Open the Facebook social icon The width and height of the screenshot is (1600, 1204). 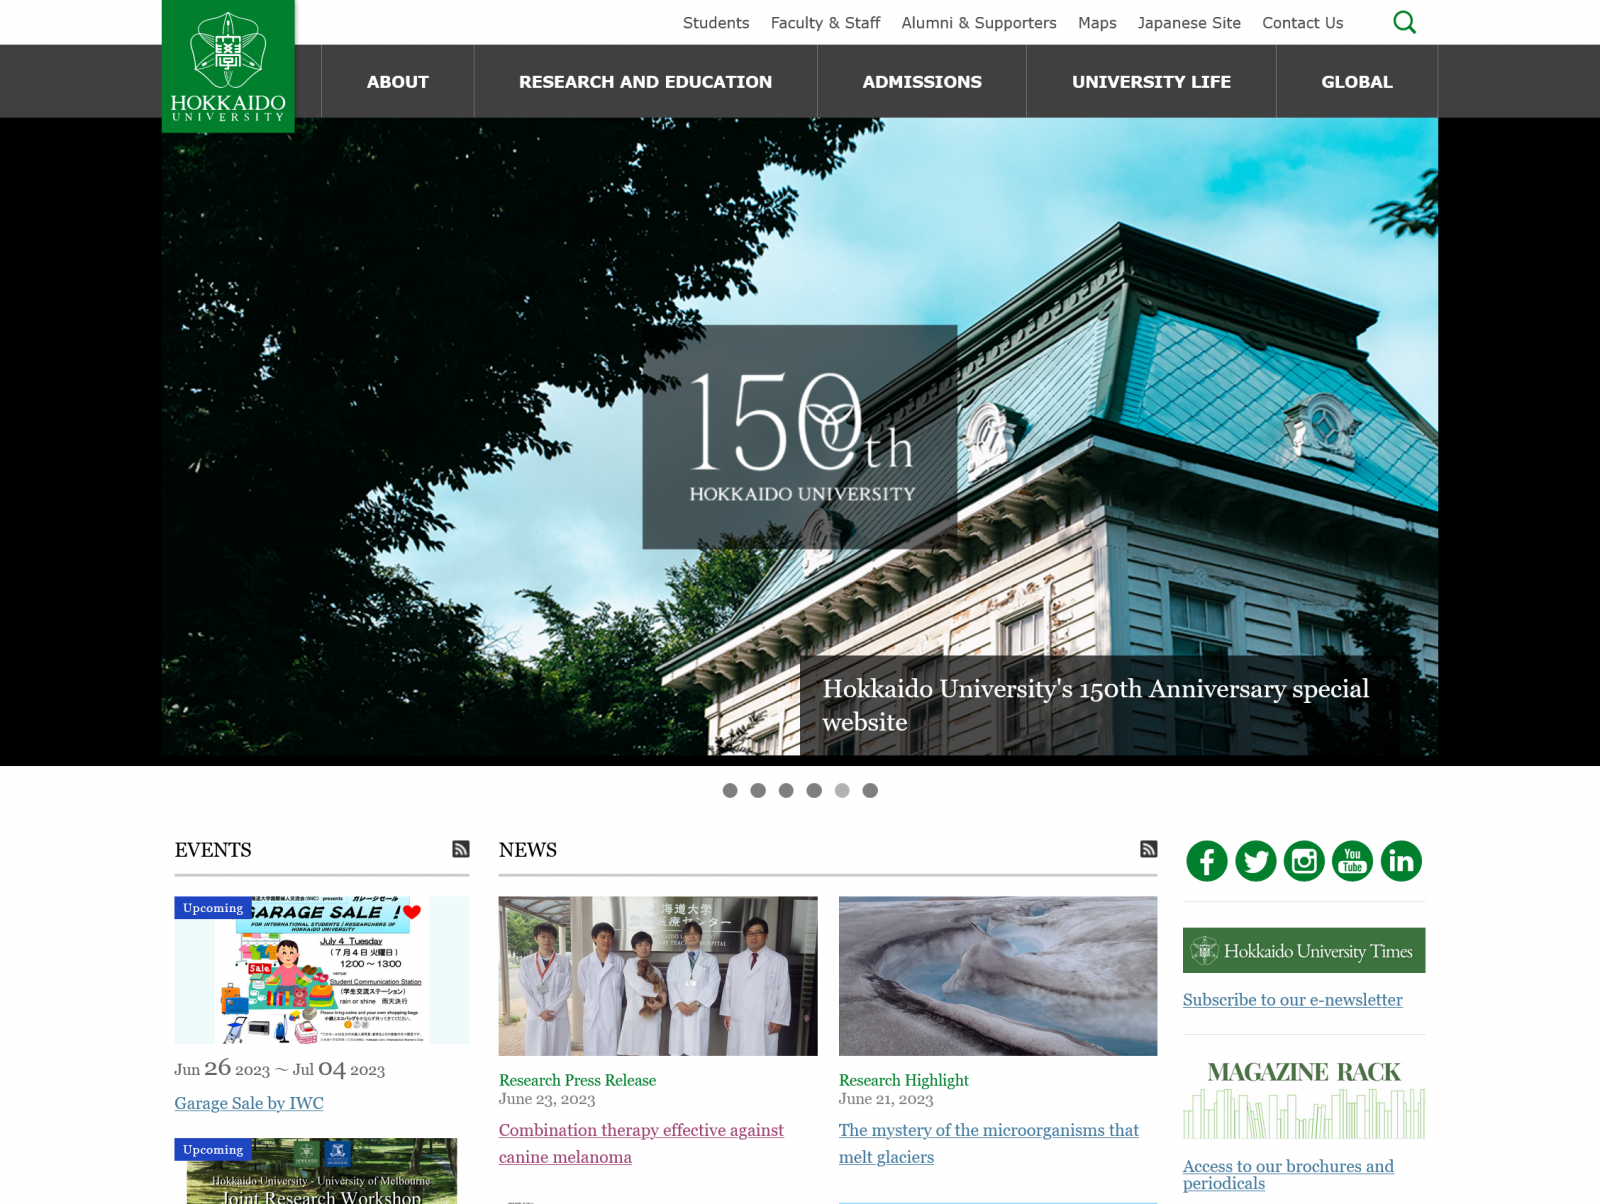coord(1207,861)
